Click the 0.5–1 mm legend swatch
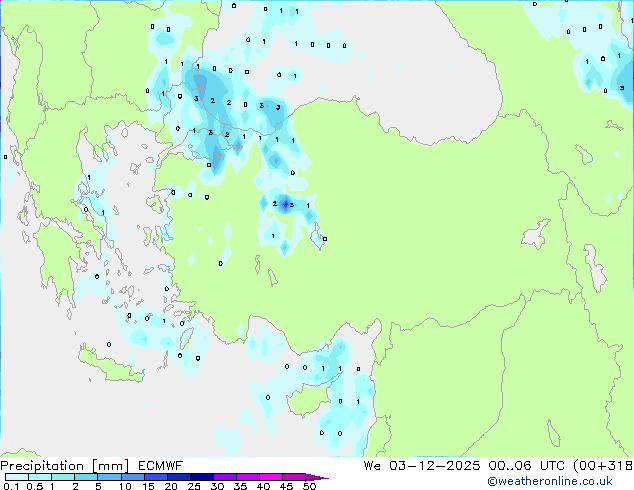This screenshot has height=490, width=634. [x=40, y=477]
